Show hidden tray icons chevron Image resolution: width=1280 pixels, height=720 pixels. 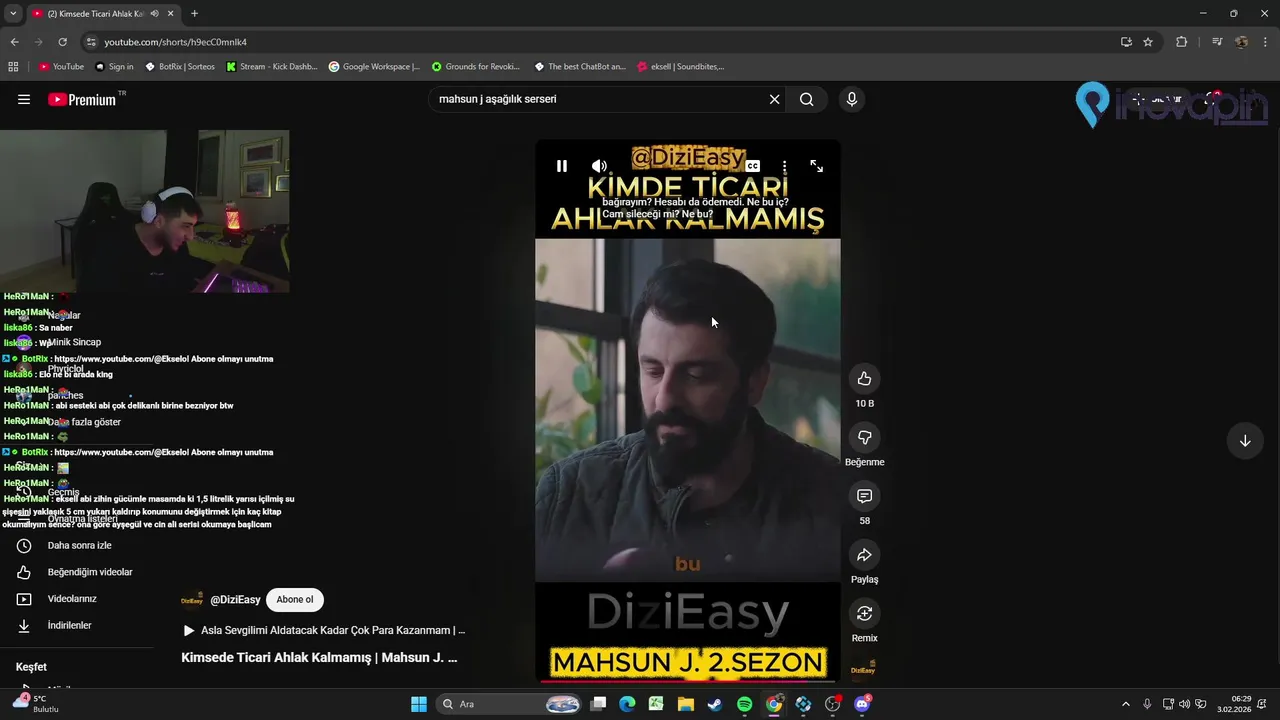pos(1125,704)
